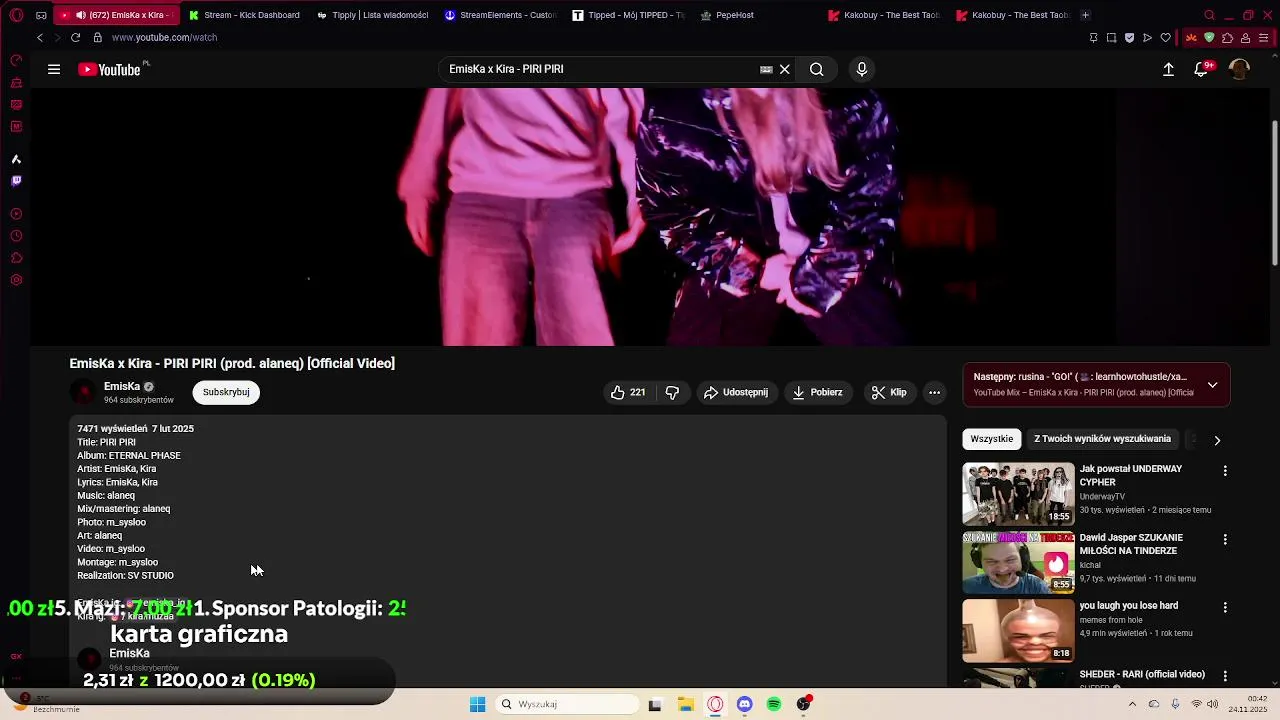
Task: Switch to Tipply Lista wiadomości tab
Action: [373, 15]
